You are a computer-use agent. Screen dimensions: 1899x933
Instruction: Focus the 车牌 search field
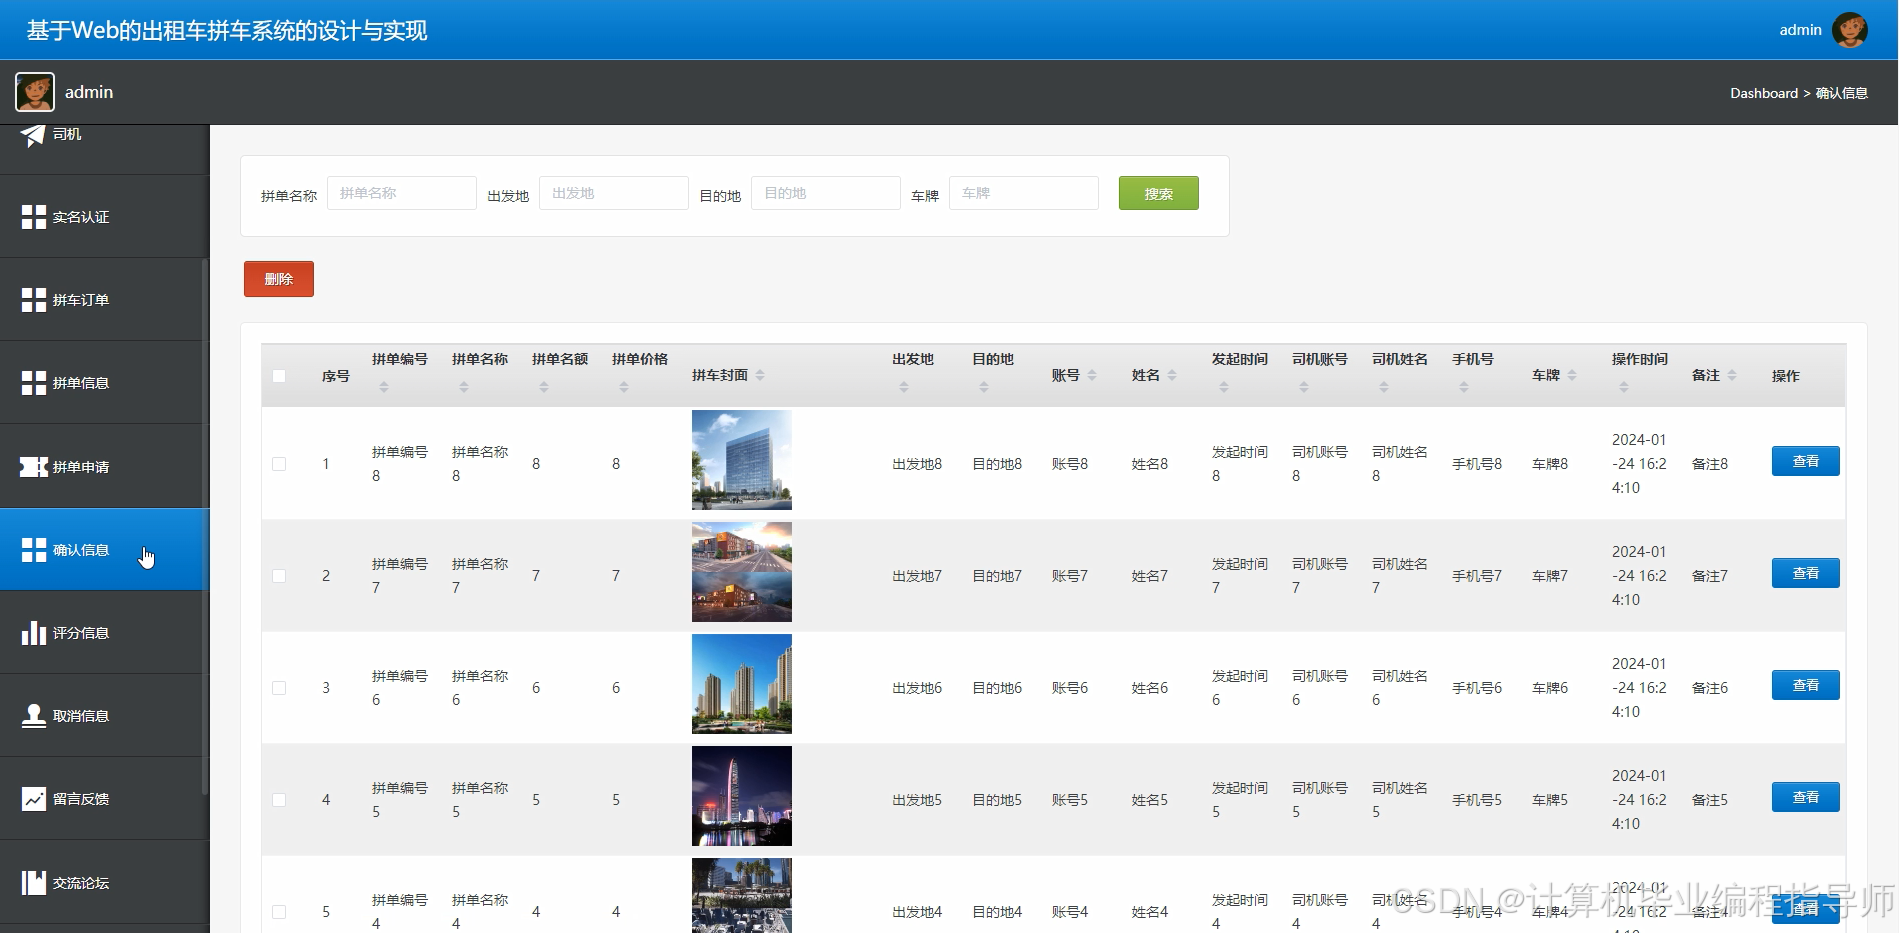[x=1024, y=193]
